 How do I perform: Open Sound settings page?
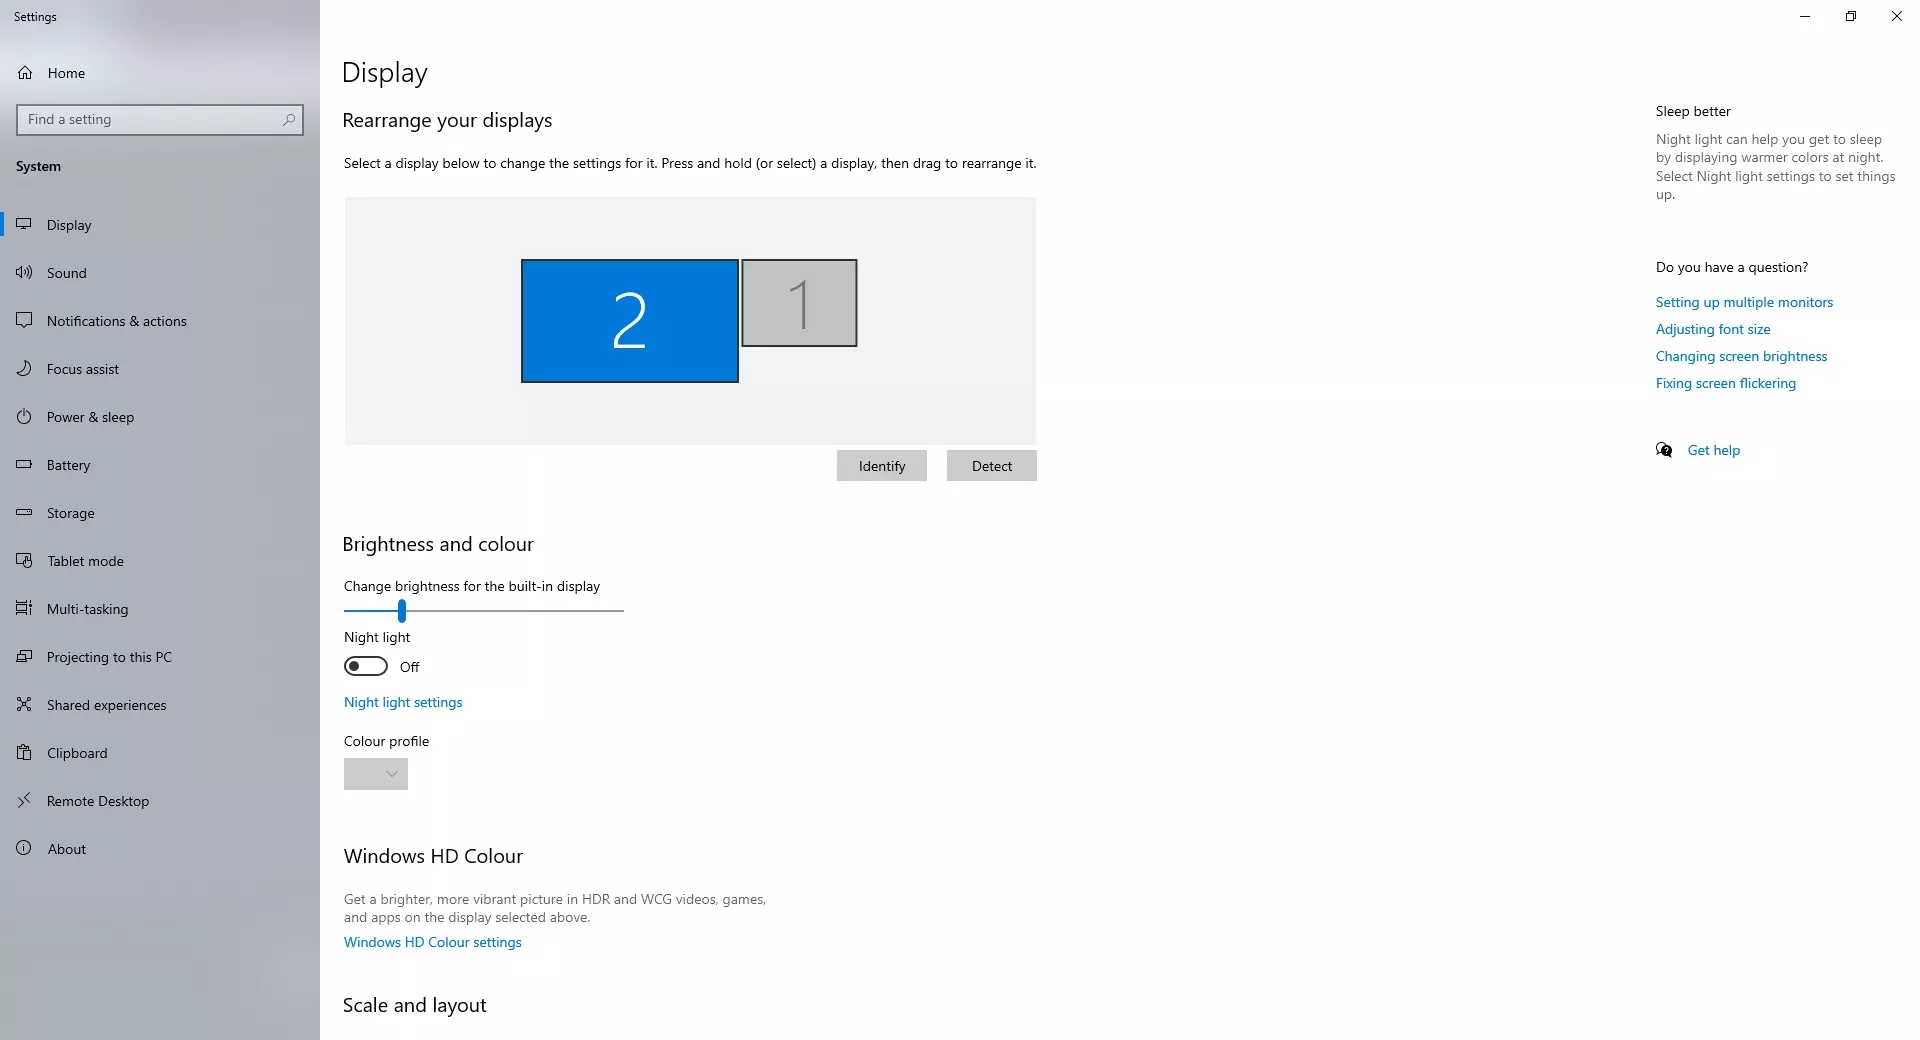[x=160, y=273]
